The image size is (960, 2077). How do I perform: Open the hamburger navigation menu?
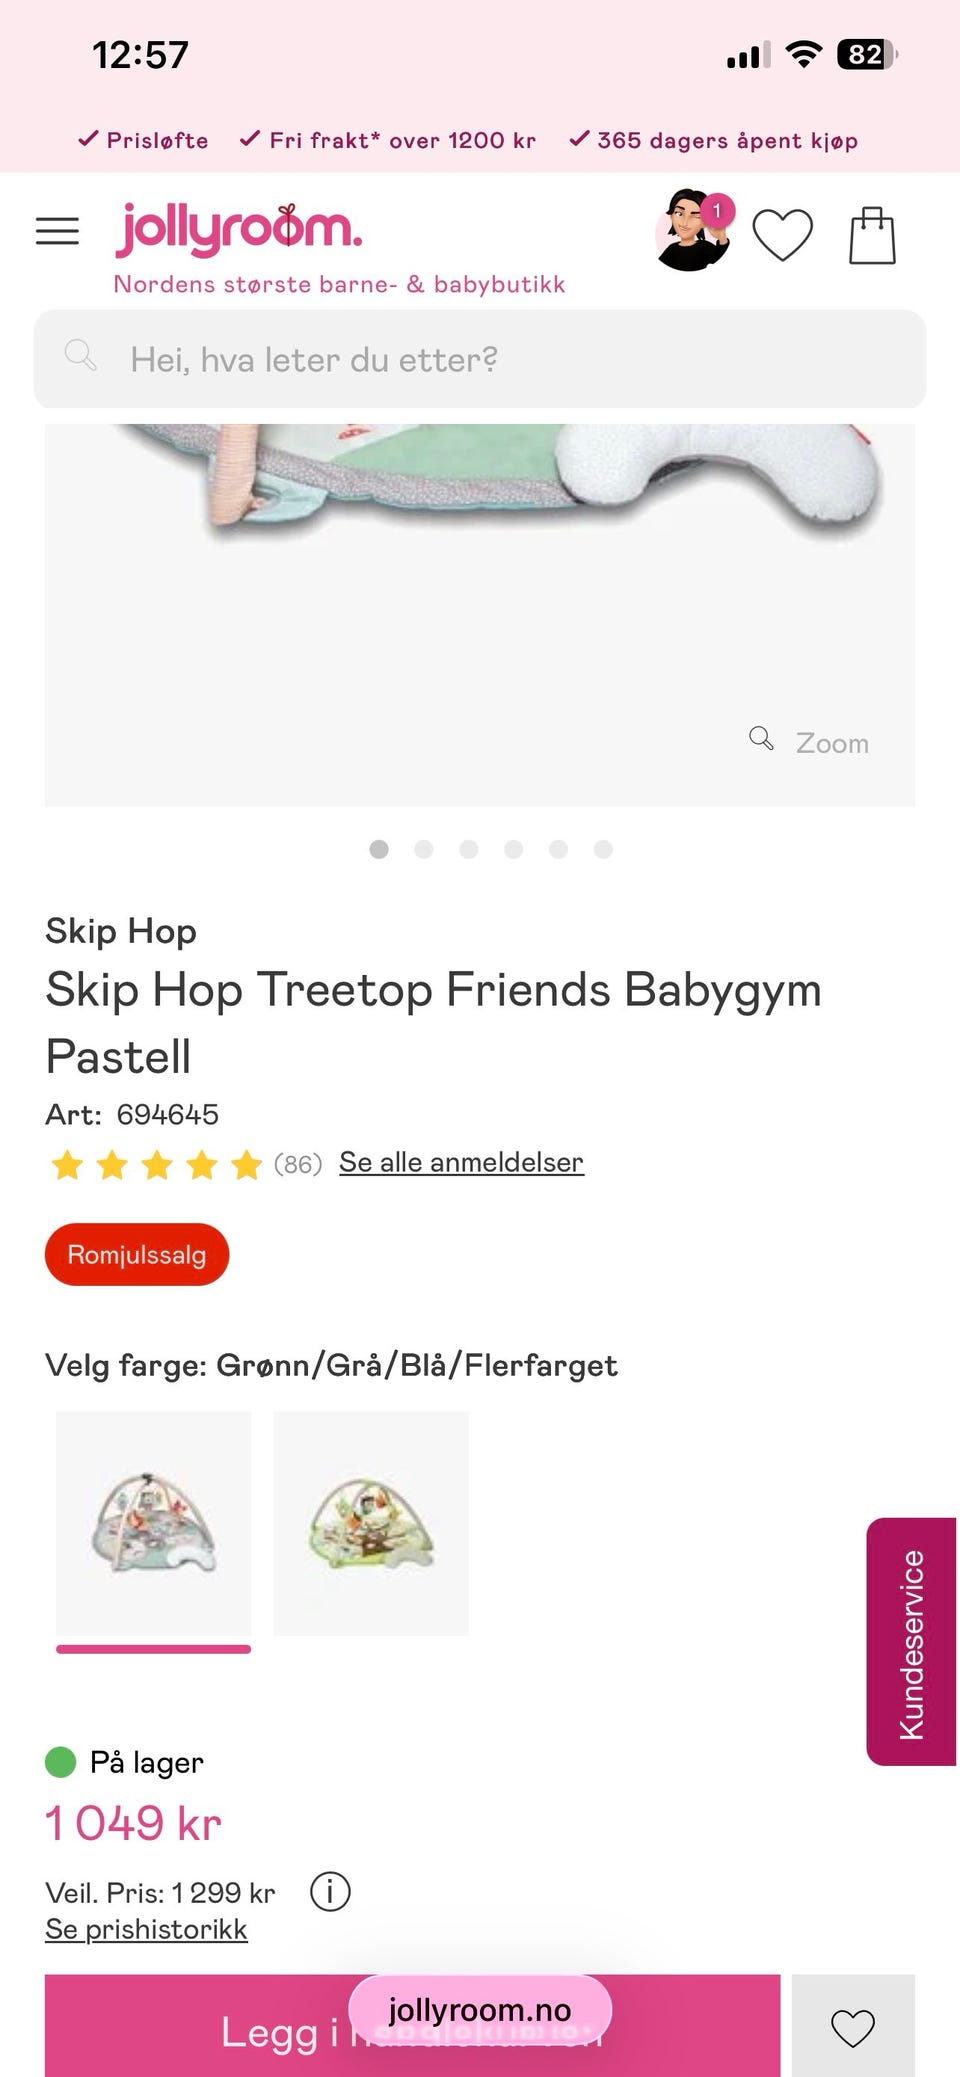click(x=57, y=231)
